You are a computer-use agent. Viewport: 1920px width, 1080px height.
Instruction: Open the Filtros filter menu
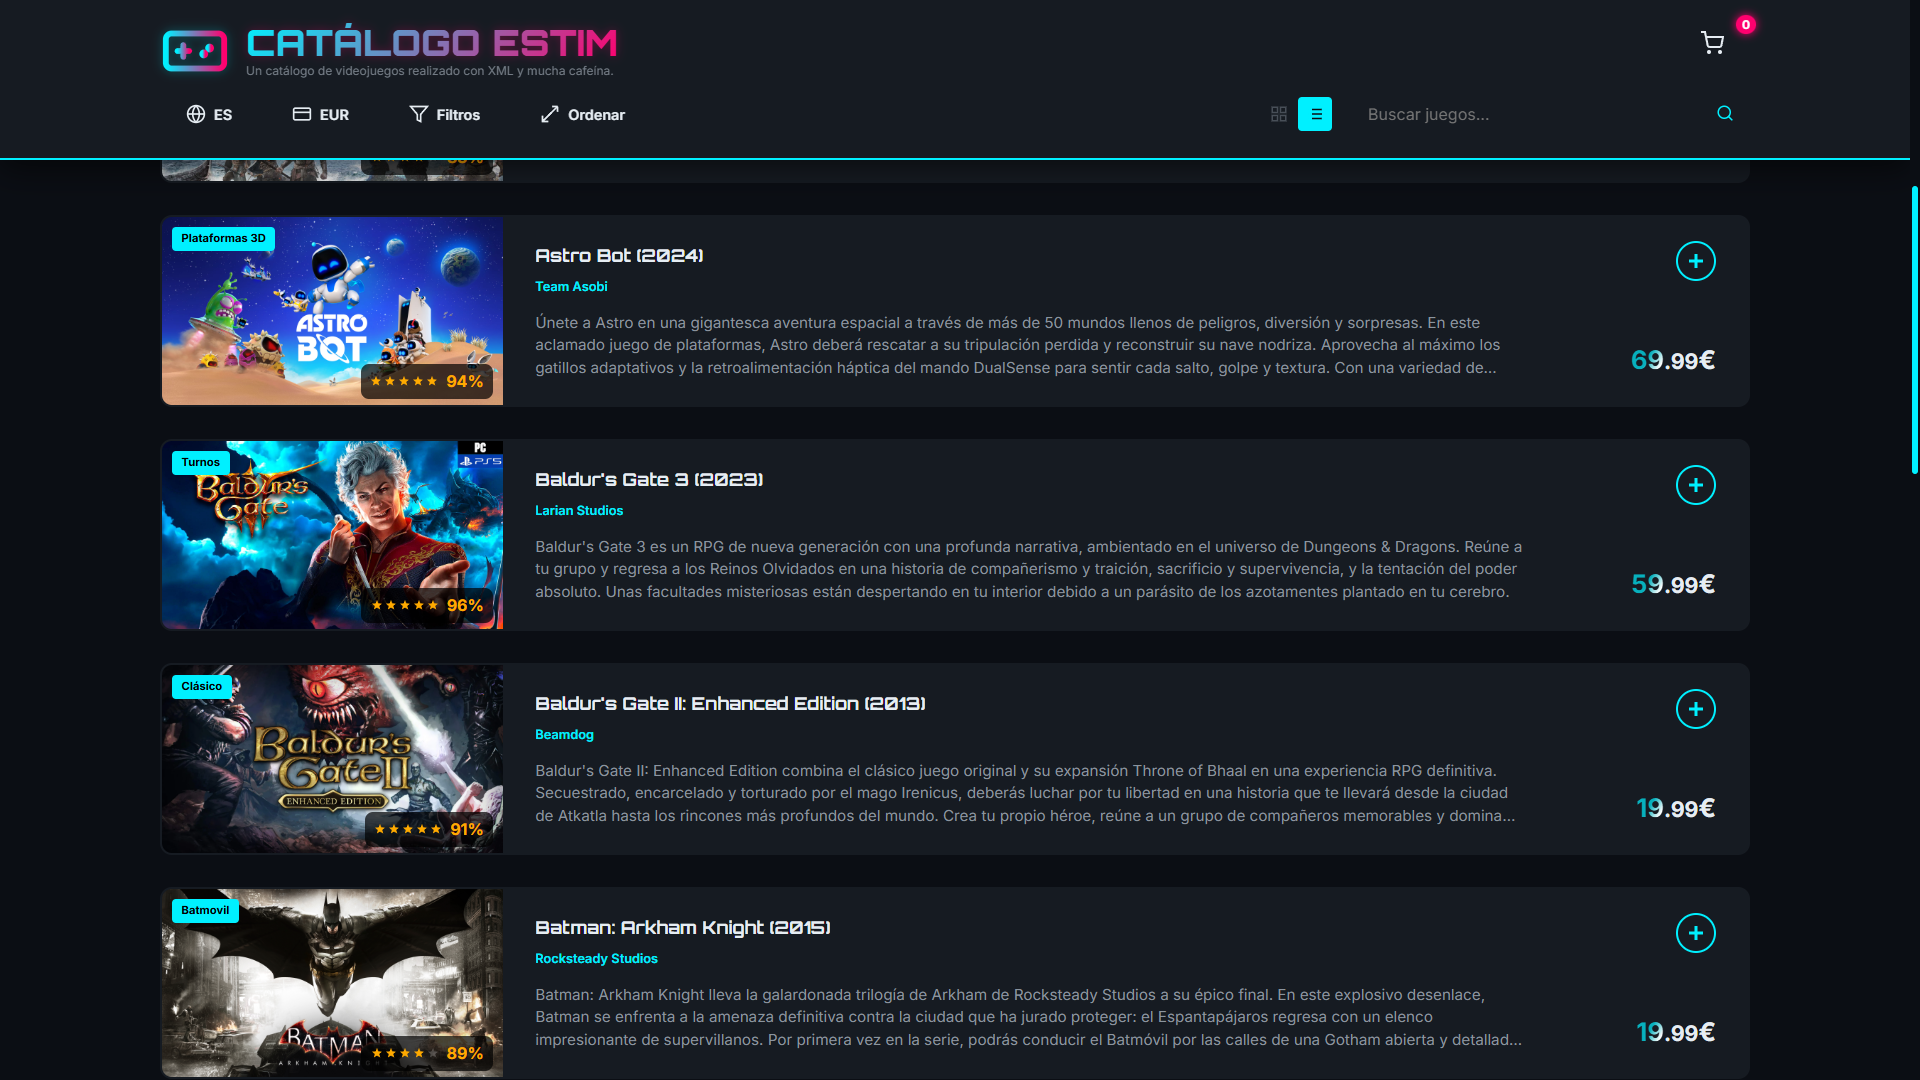445,114
